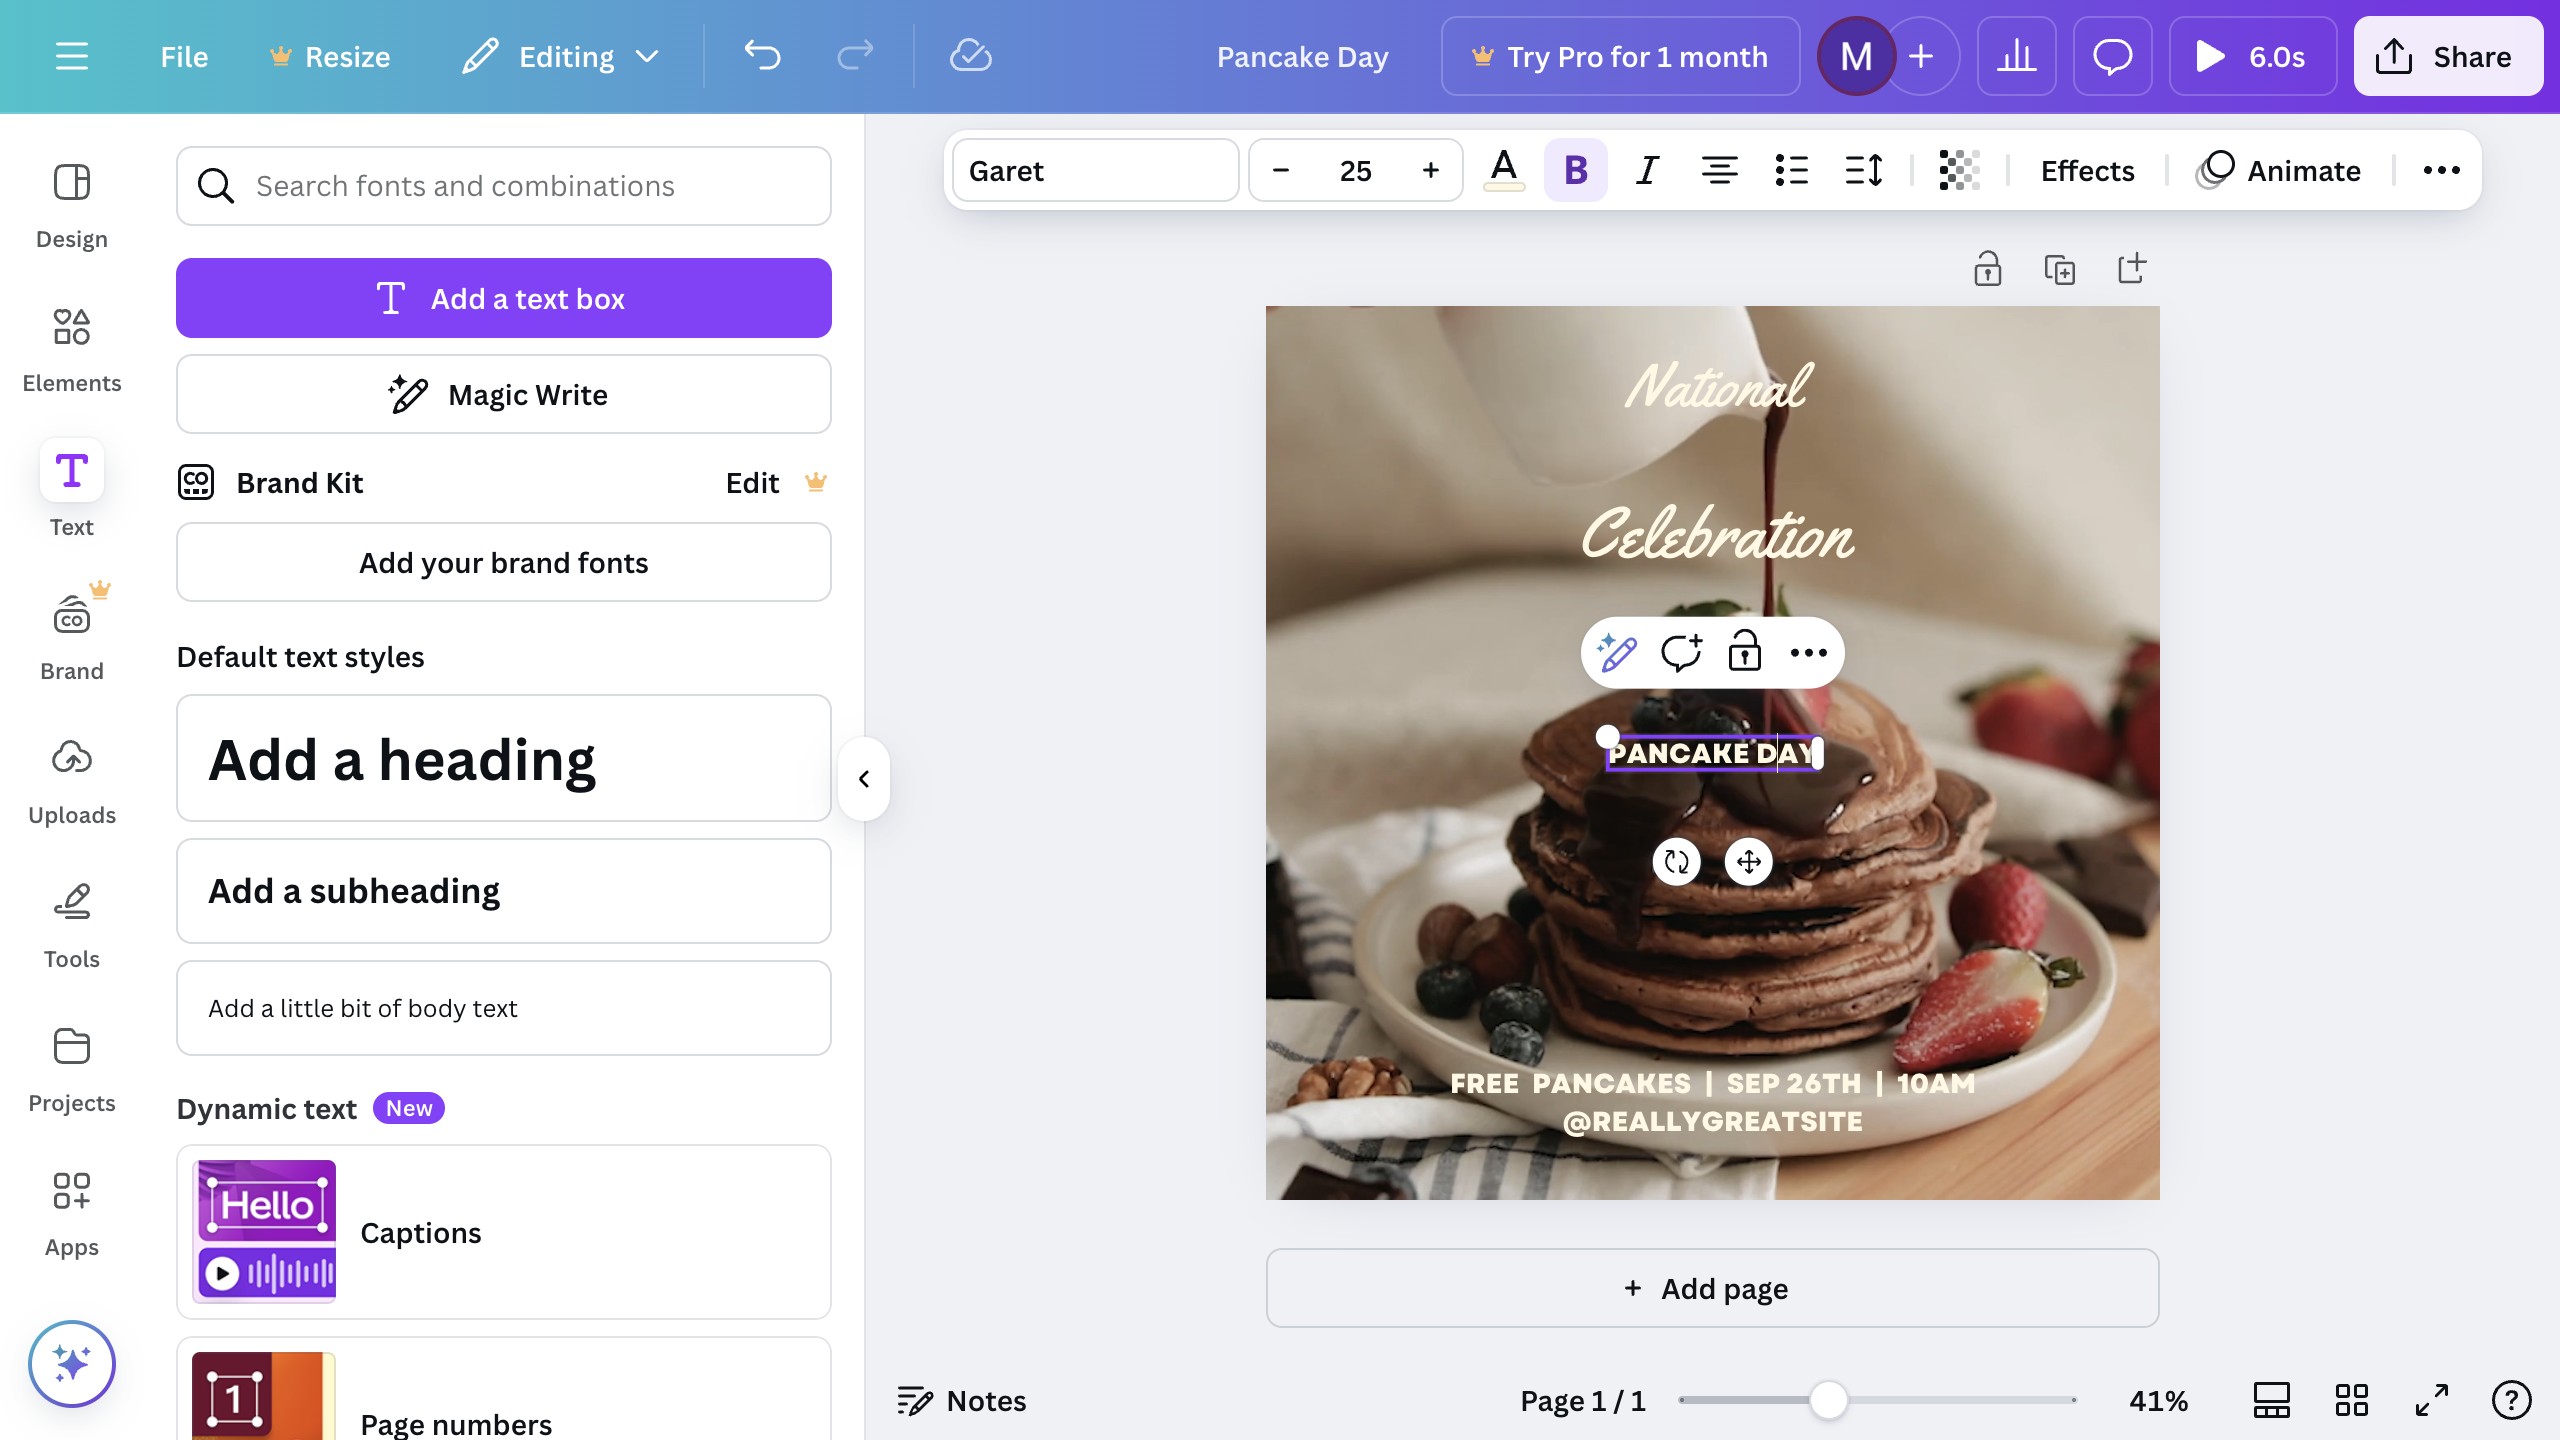Open the Design sidebar tab

pyautogui.click(x=71, y=205)
